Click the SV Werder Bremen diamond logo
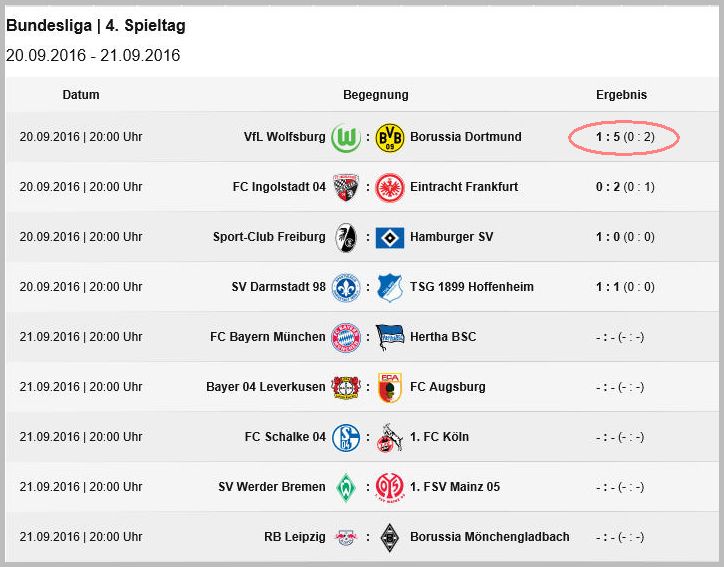Viewport: 724px width, 567px height. (x=346, y=488)
